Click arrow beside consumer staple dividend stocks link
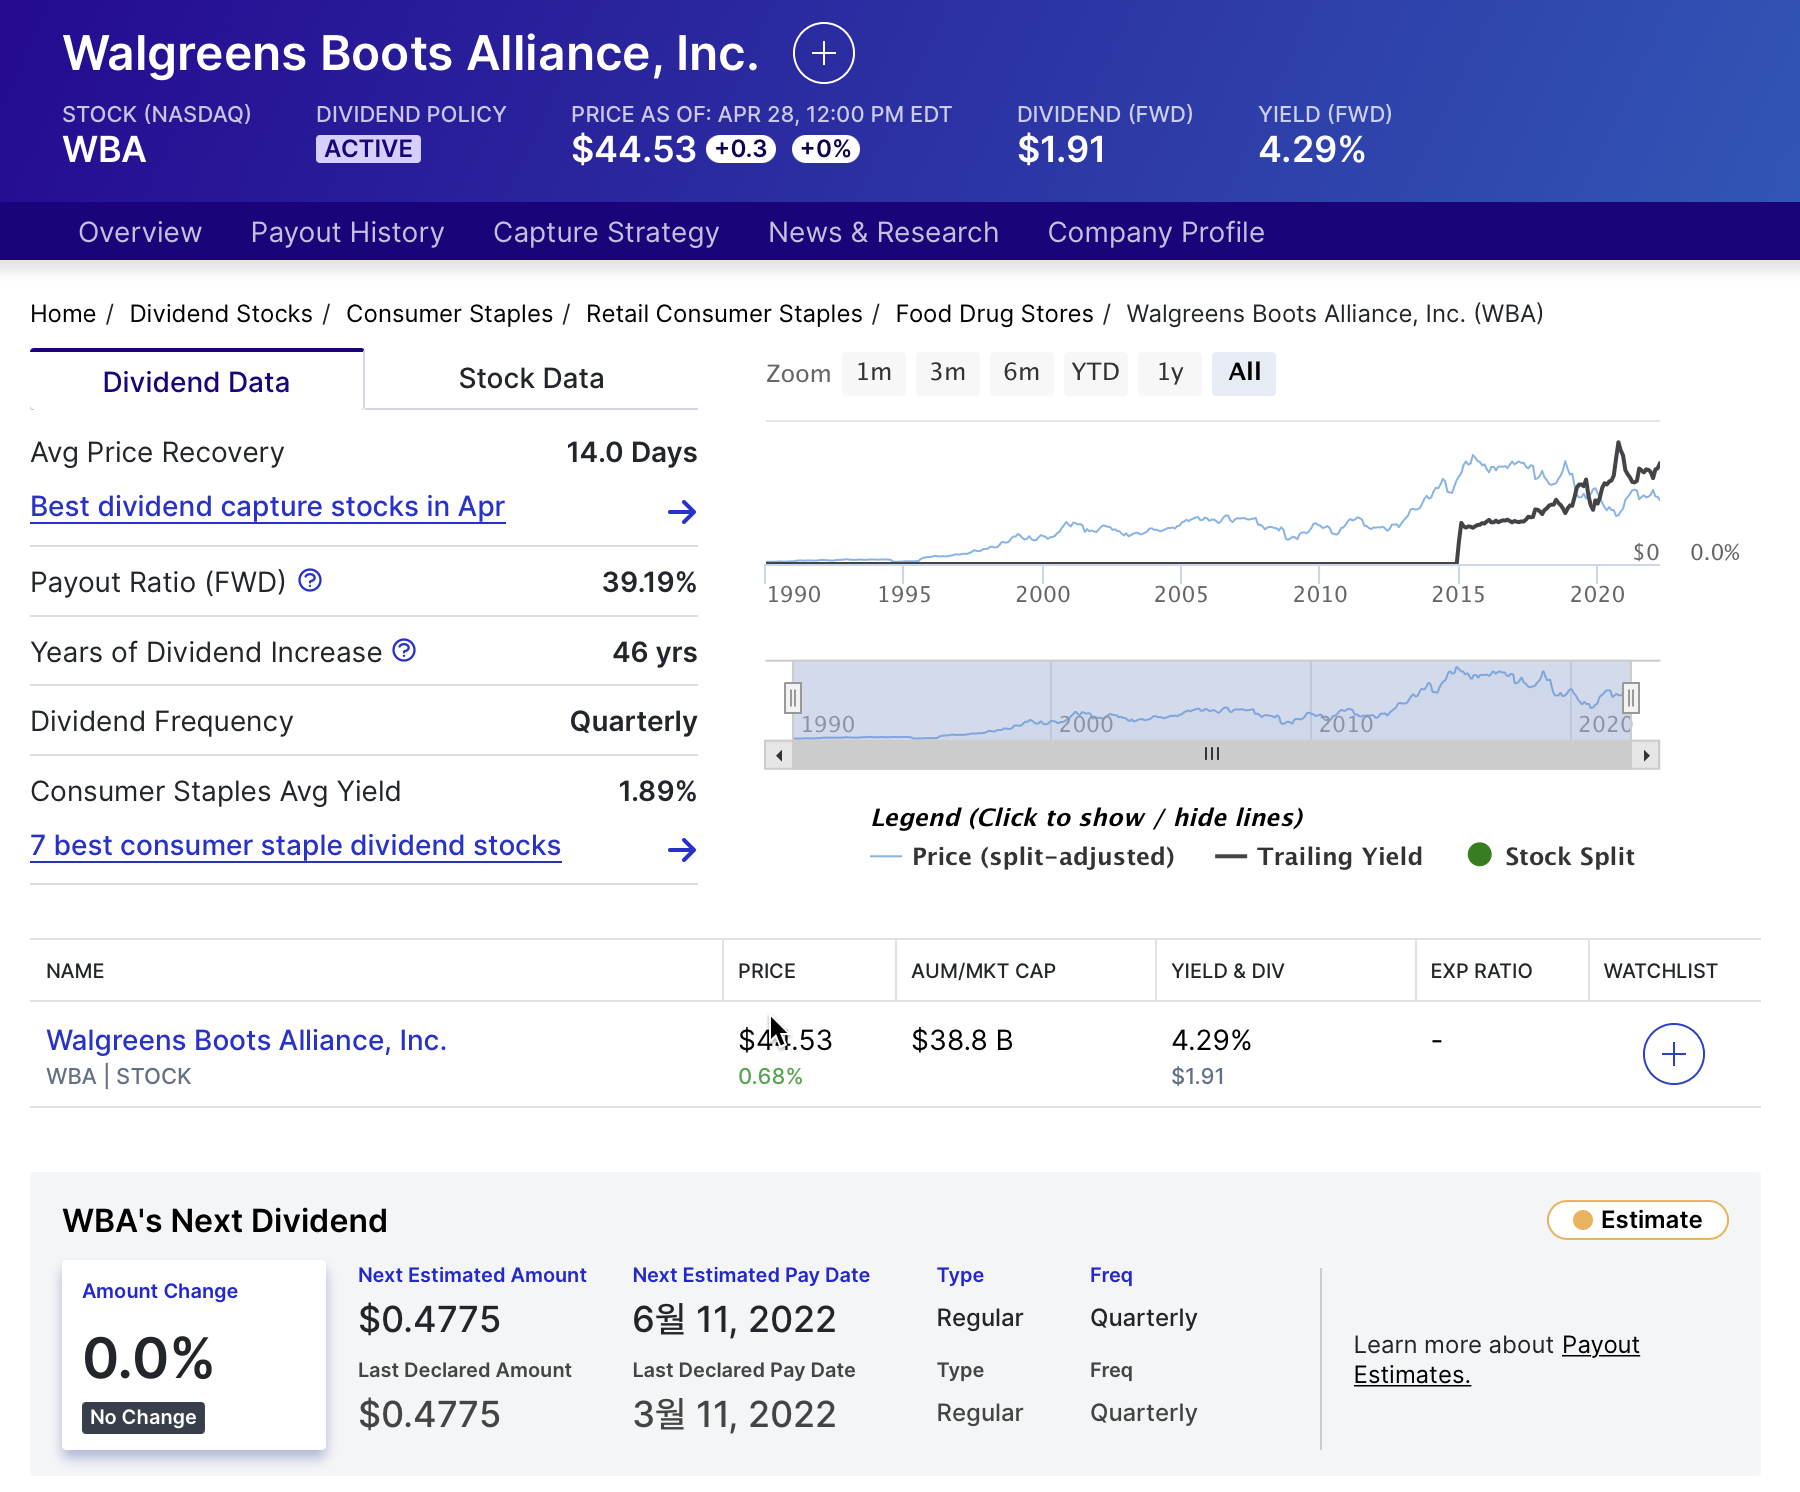The height and width of the screenshot is (1492, 1800). 682,850
